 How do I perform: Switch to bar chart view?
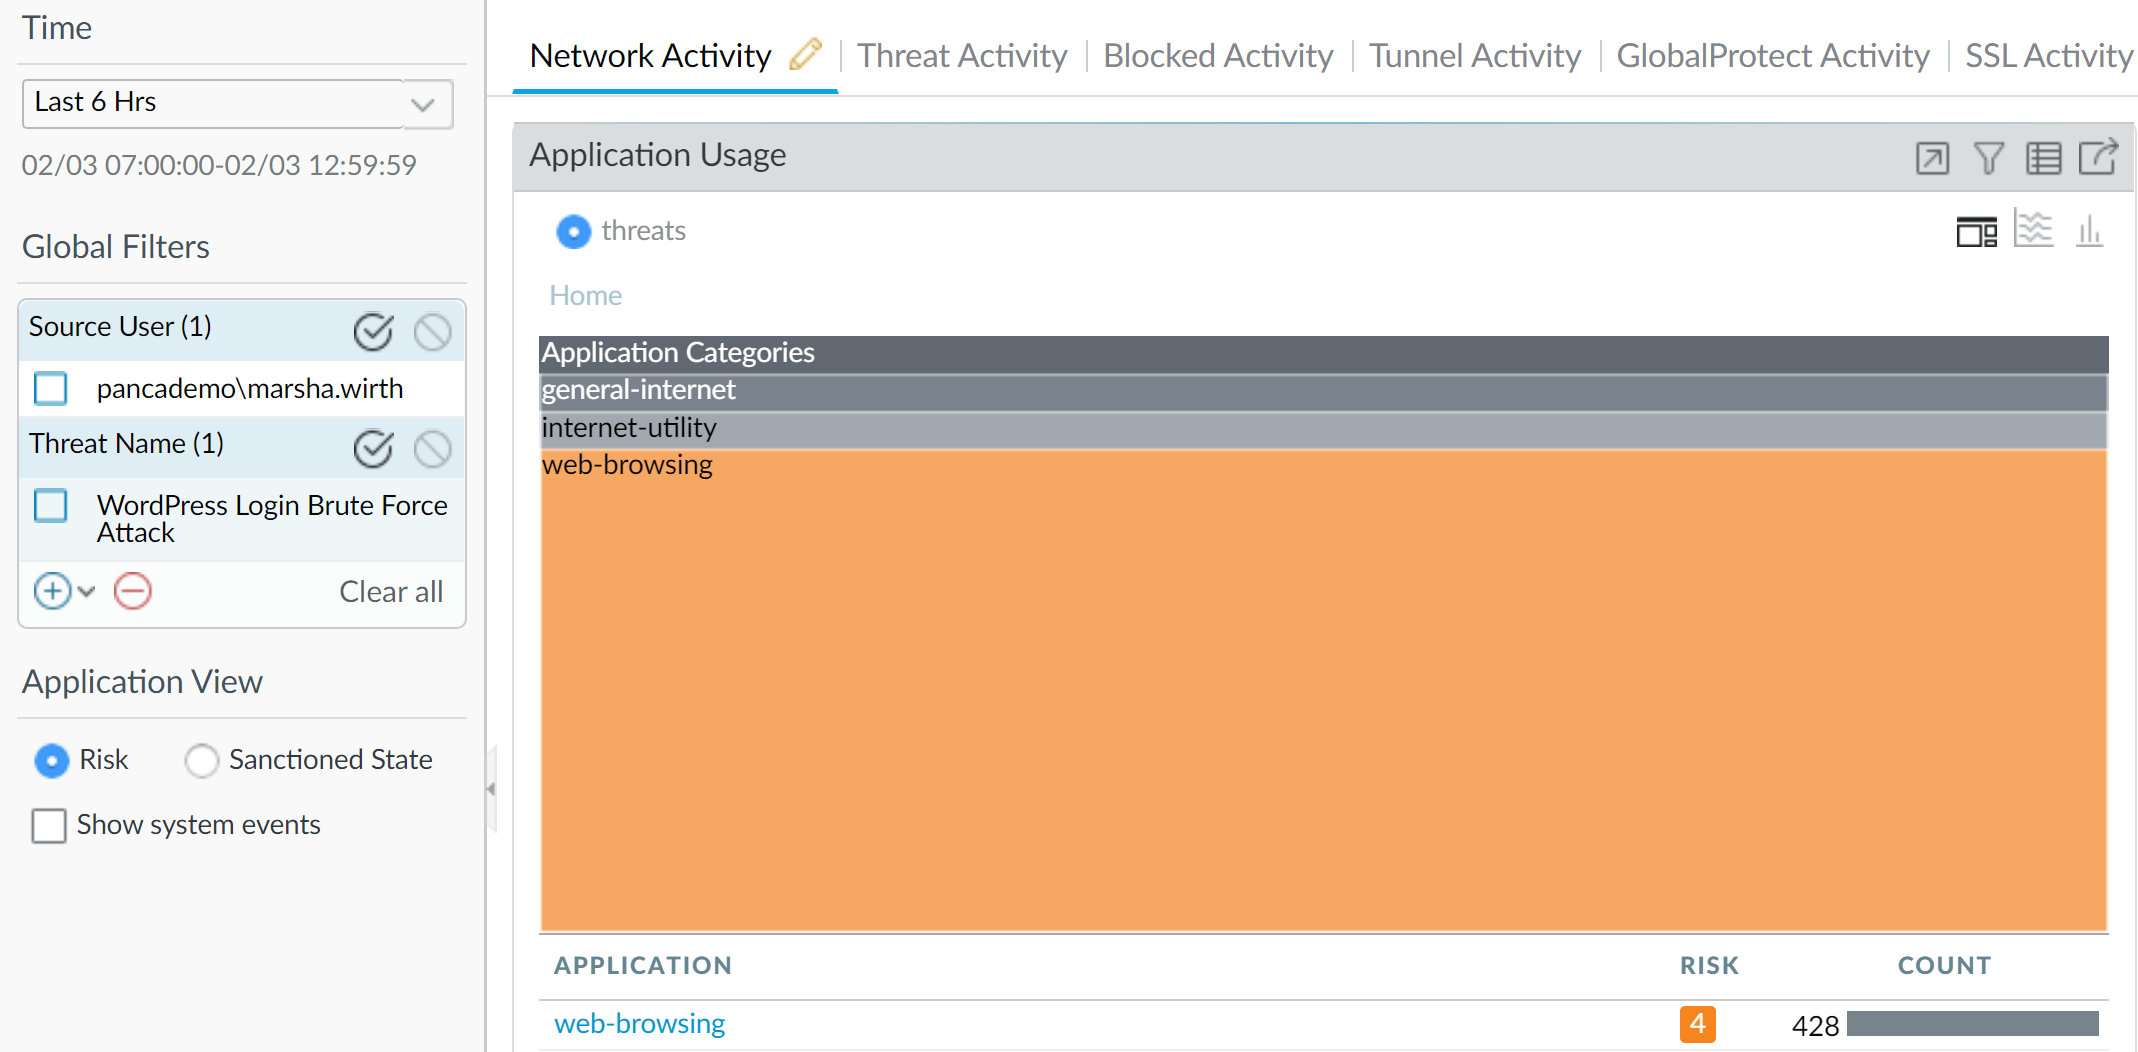tap(2089, 232)
